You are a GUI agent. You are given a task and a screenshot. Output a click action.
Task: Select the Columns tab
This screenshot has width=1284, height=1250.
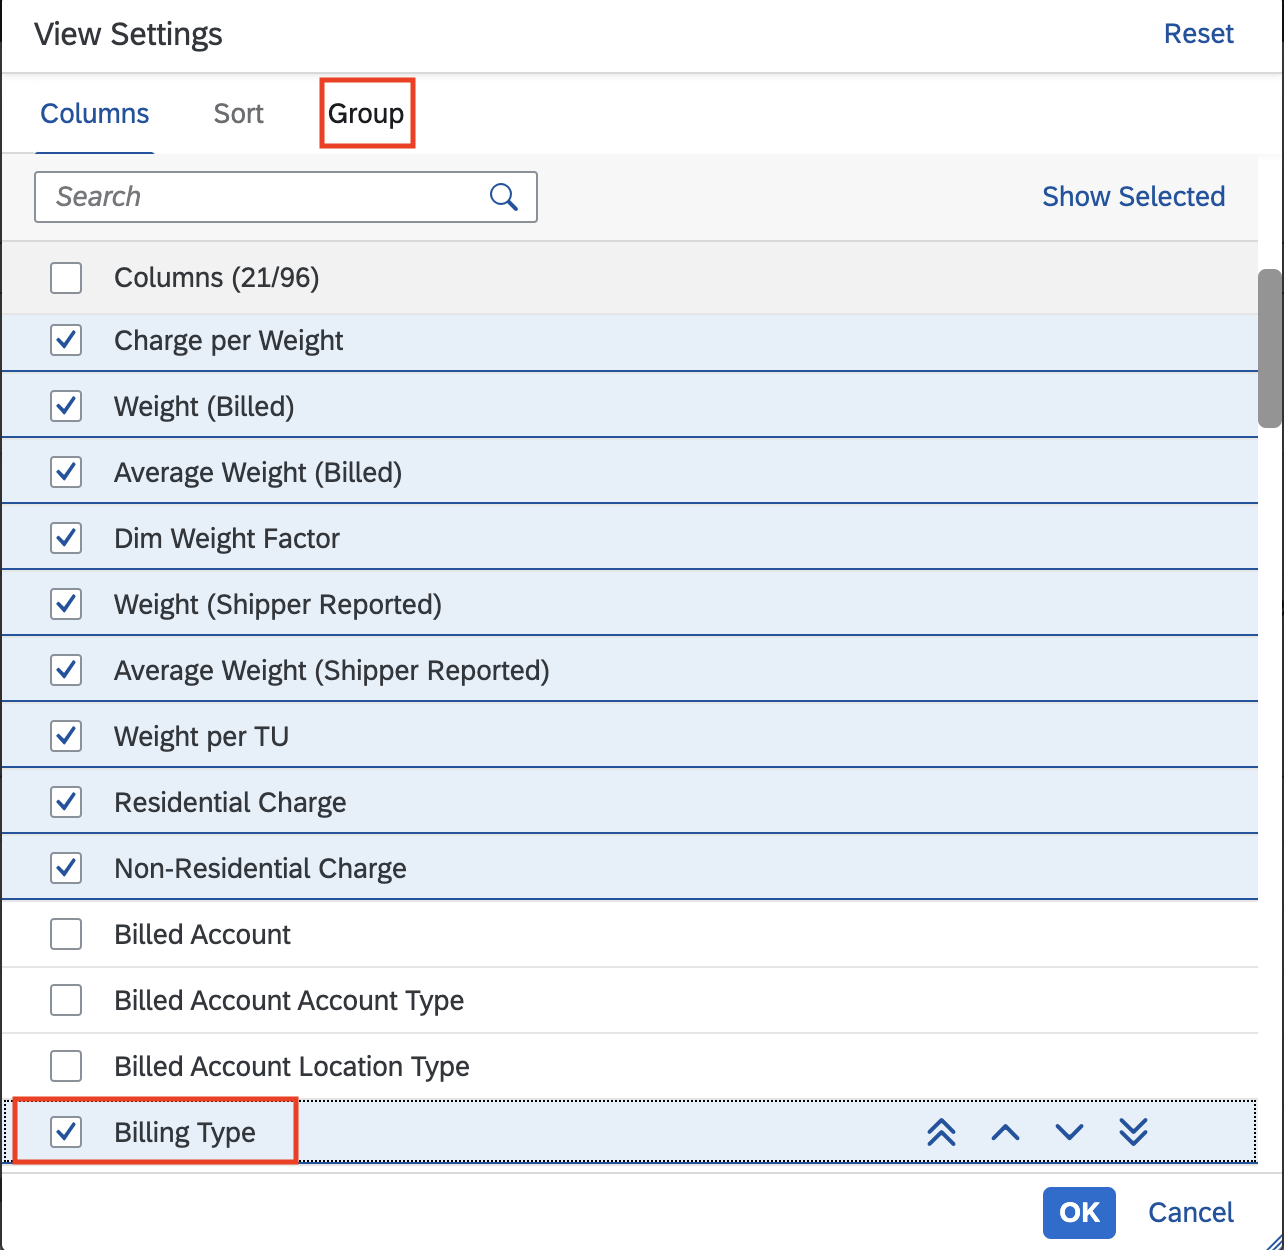coord(94,113)
